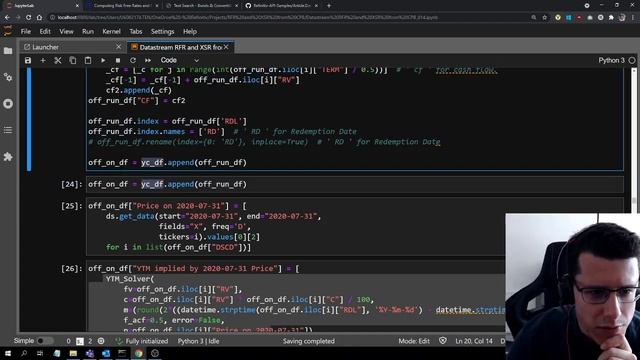This screenshot has height=360, width=640.
Task: Open the File menu
Action: click(26, 31)
